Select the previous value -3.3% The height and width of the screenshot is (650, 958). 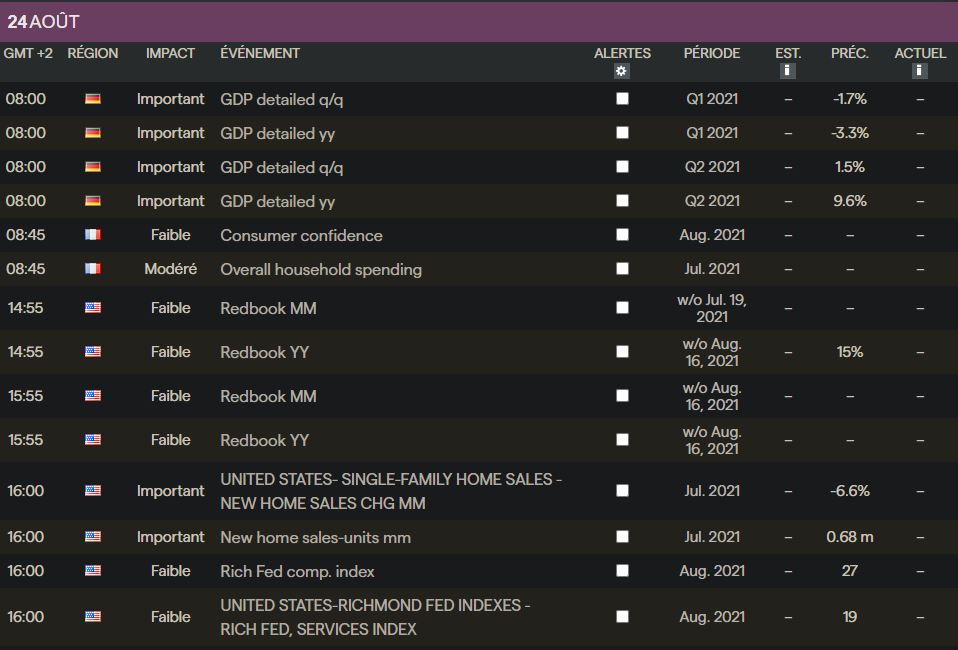(849, 133)
